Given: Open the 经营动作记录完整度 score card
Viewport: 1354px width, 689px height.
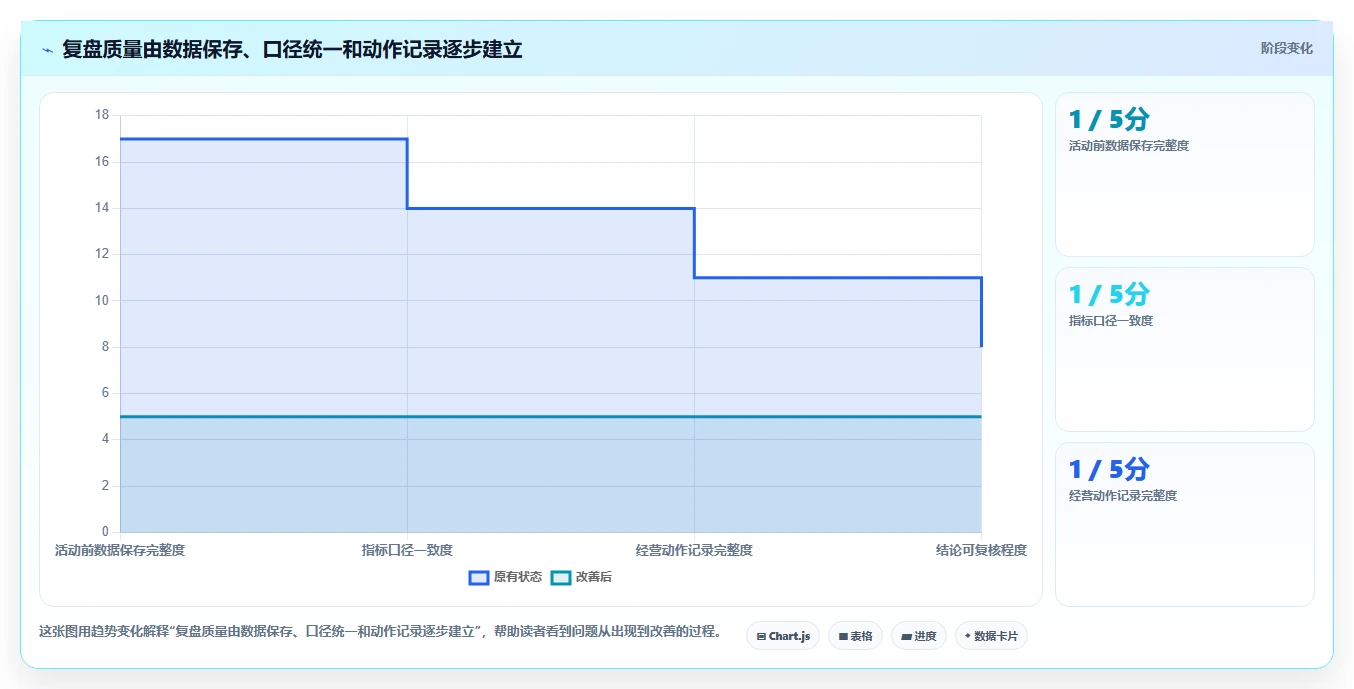Looking at the screenshot, I should (1185, 525).
